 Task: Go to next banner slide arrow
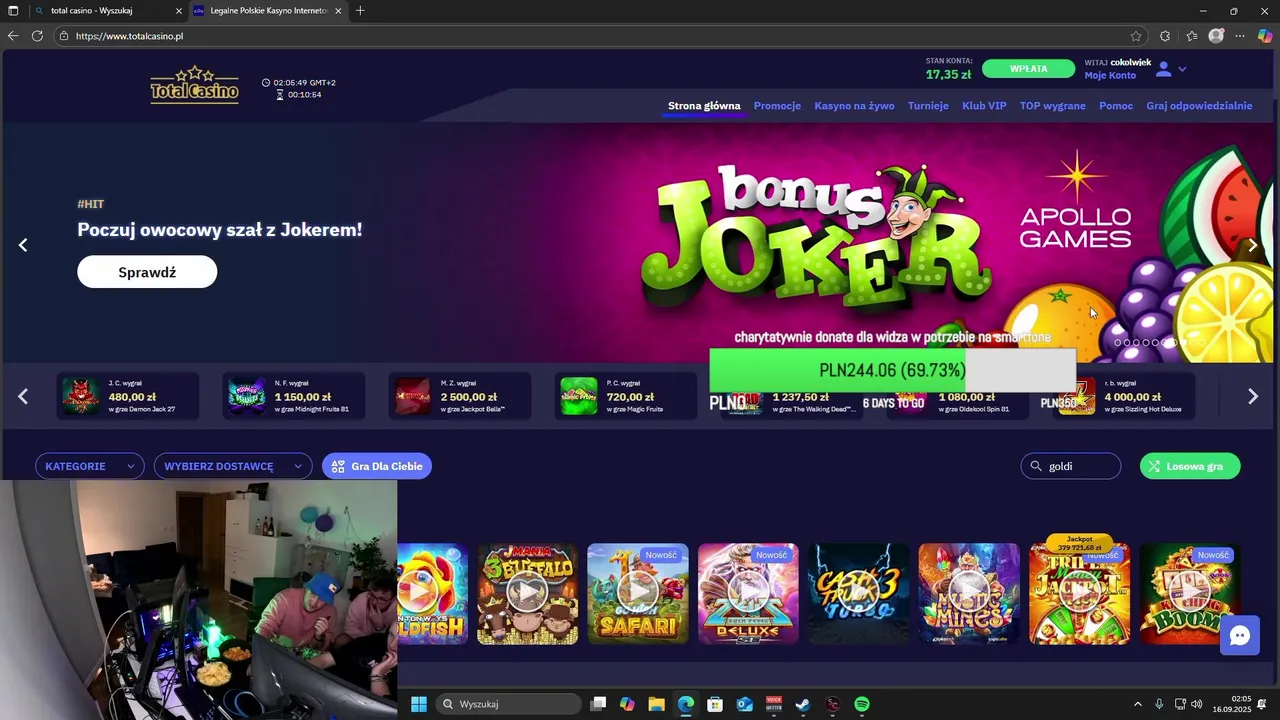click(1252, 245)
